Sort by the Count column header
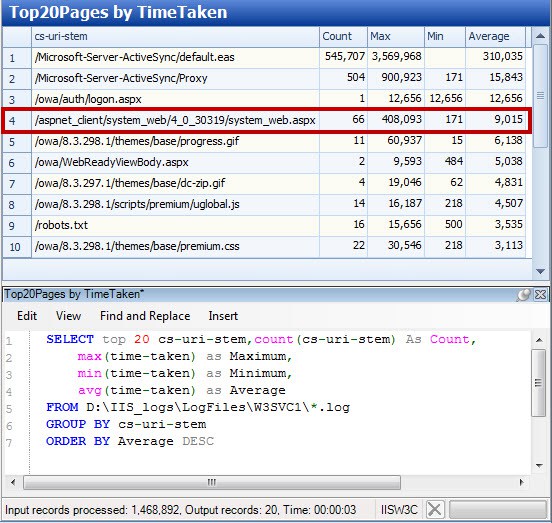This screenshot has width=552, height=523. 343,36
